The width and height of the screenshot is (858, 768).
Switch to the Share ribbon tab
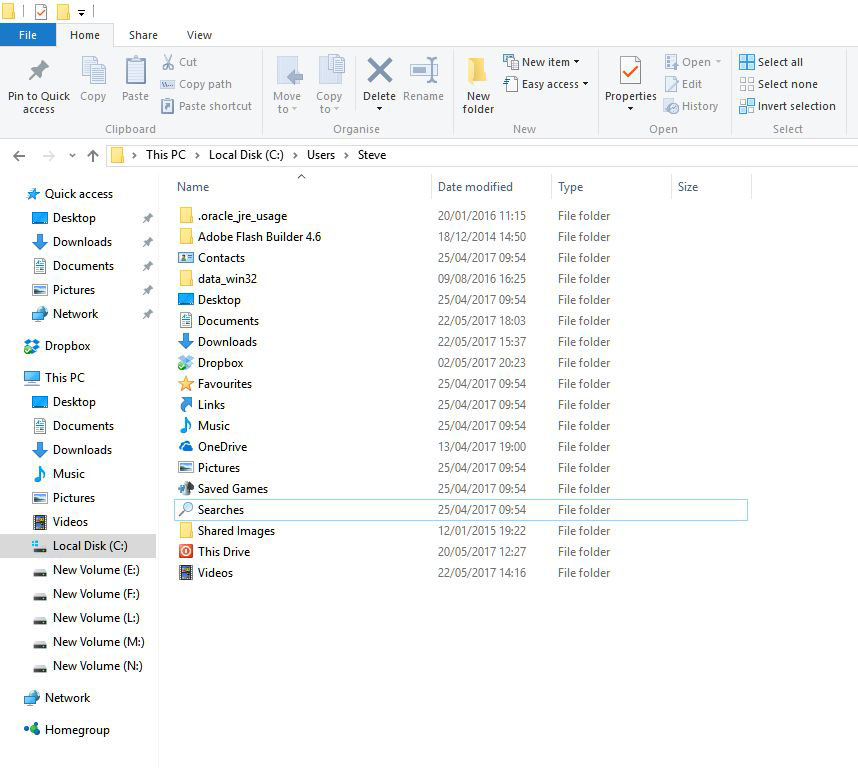click(x=143, y=35)
